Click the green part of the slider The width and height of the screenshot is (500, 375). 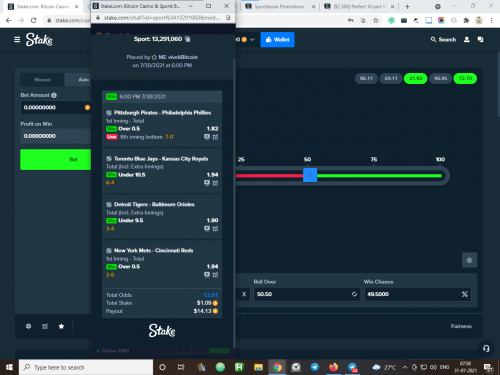pos(379,175)
